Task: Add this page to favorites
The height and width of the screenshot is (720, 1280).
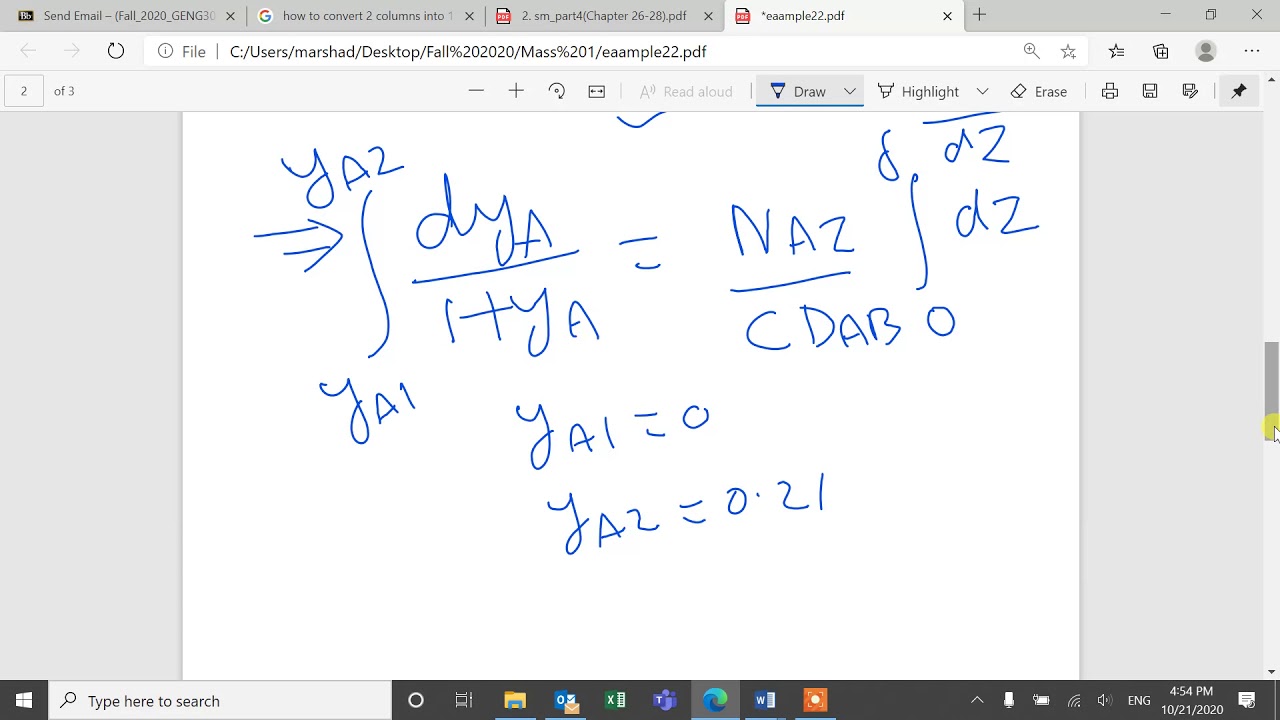Action: coord(1068,51)
